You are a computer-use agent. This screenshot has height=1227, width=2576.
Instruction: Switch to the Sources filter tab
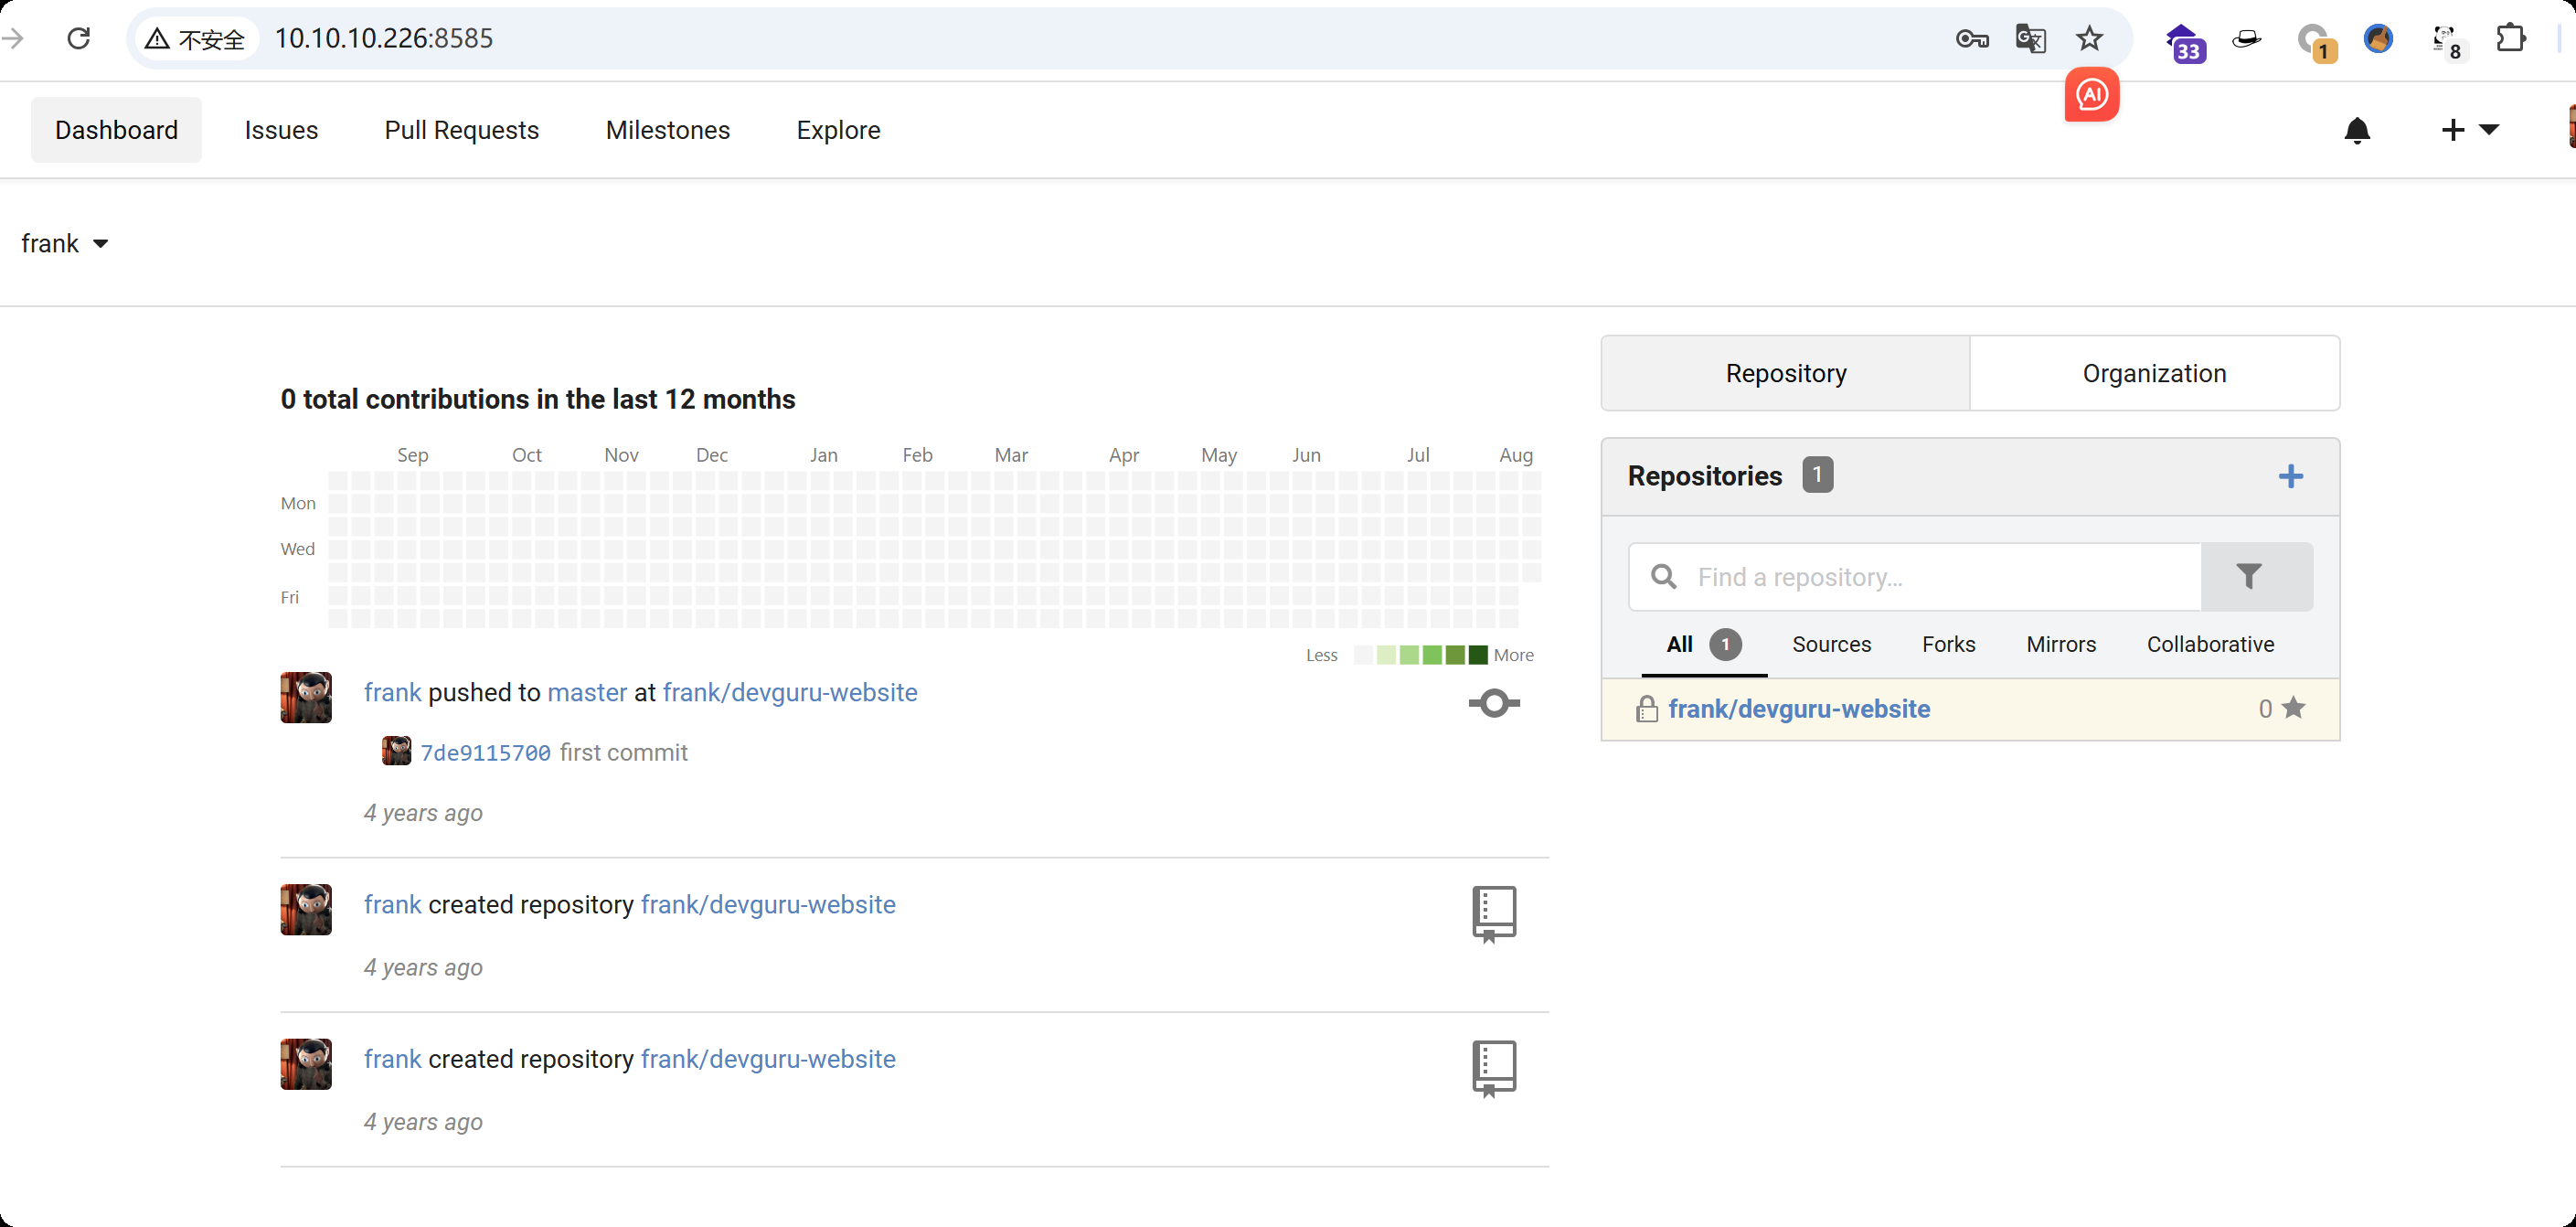pyautogui.click(x=1830, y=644)
